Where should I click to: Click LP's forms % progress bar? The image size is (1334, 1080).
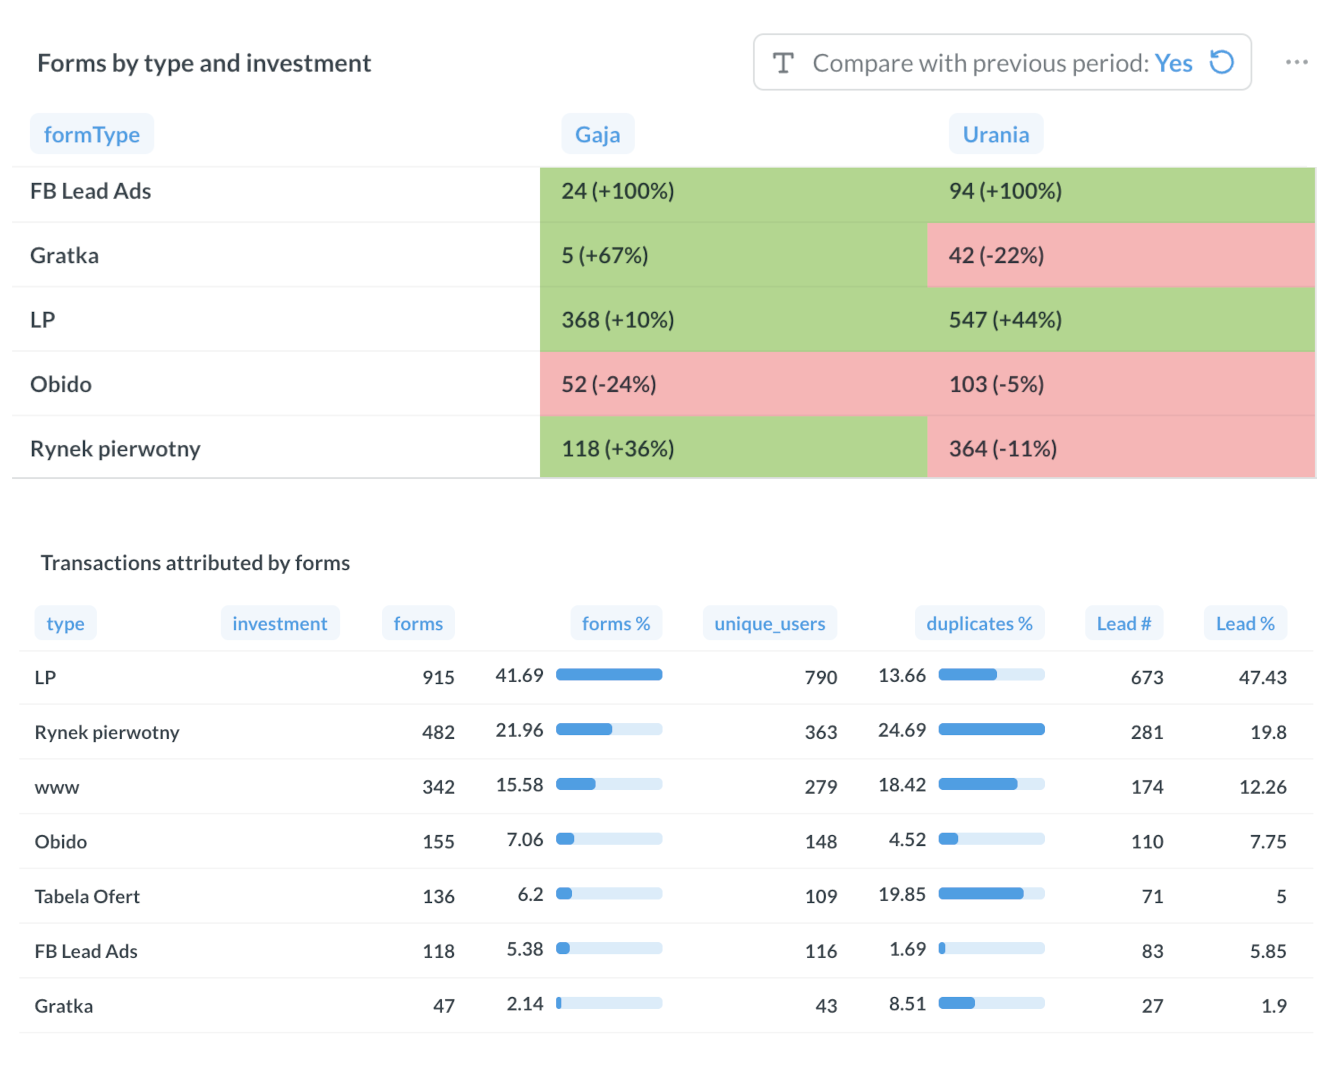pos(609,674)
